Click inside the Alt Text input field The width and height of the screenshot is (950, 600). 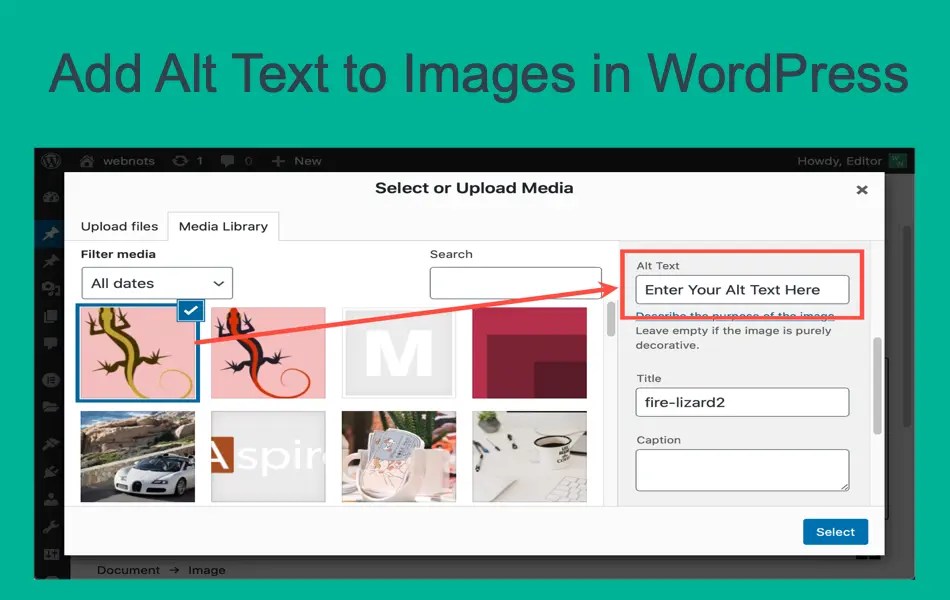[742, 290]
